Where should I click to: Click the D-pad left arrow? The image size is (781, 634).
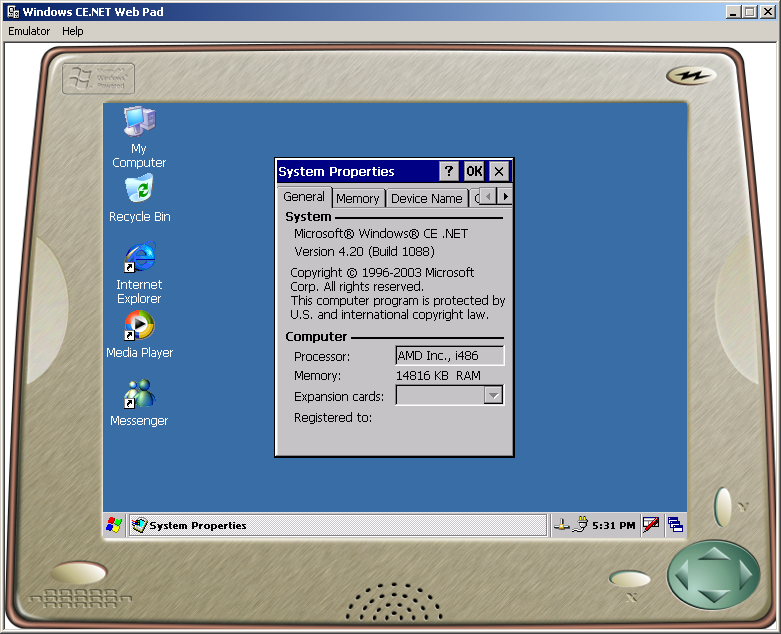point(682,575)
